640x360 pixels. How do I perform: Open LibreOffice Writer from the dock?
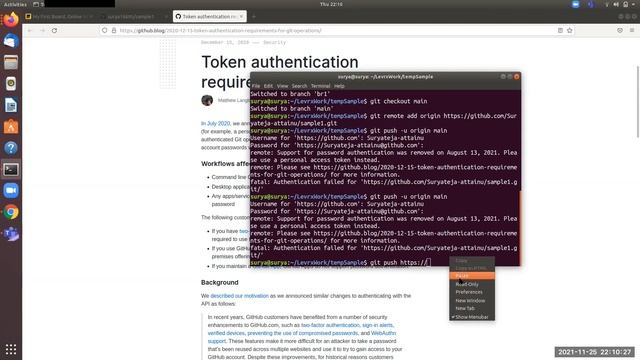coord(11,105)
